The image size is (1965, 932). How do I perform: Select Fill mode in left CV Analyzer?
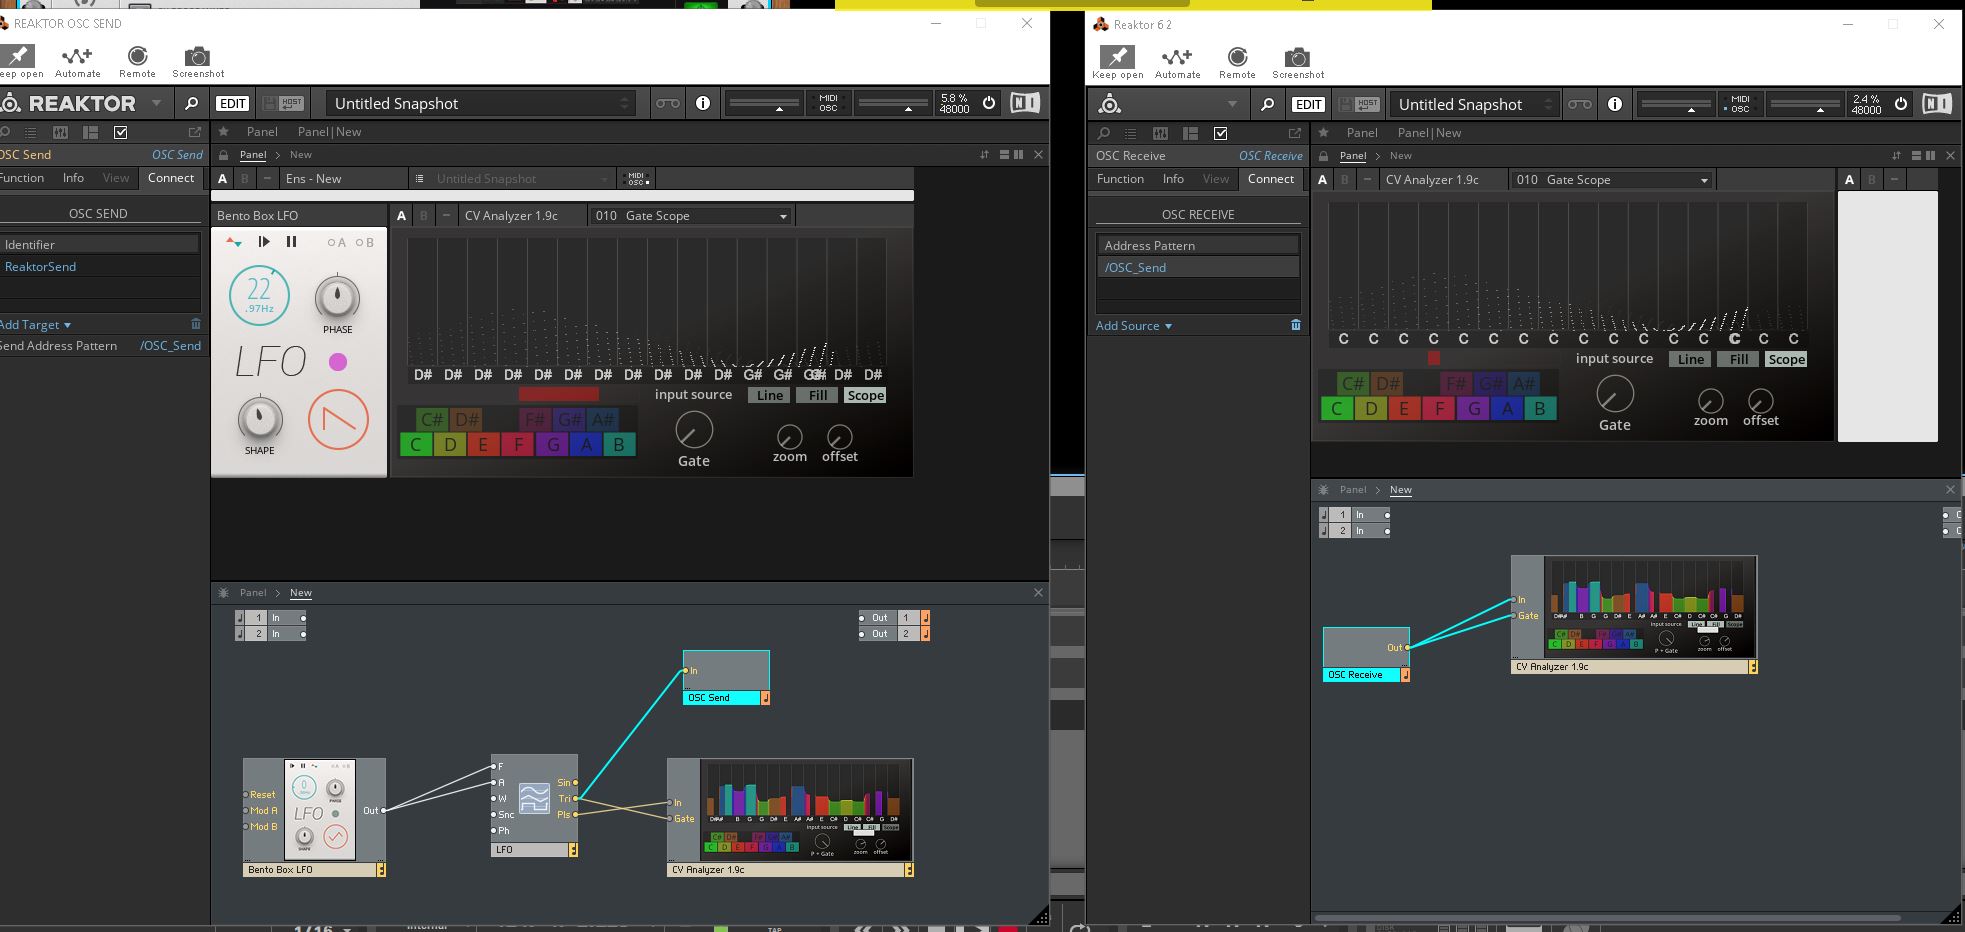(x=818, y=395)
